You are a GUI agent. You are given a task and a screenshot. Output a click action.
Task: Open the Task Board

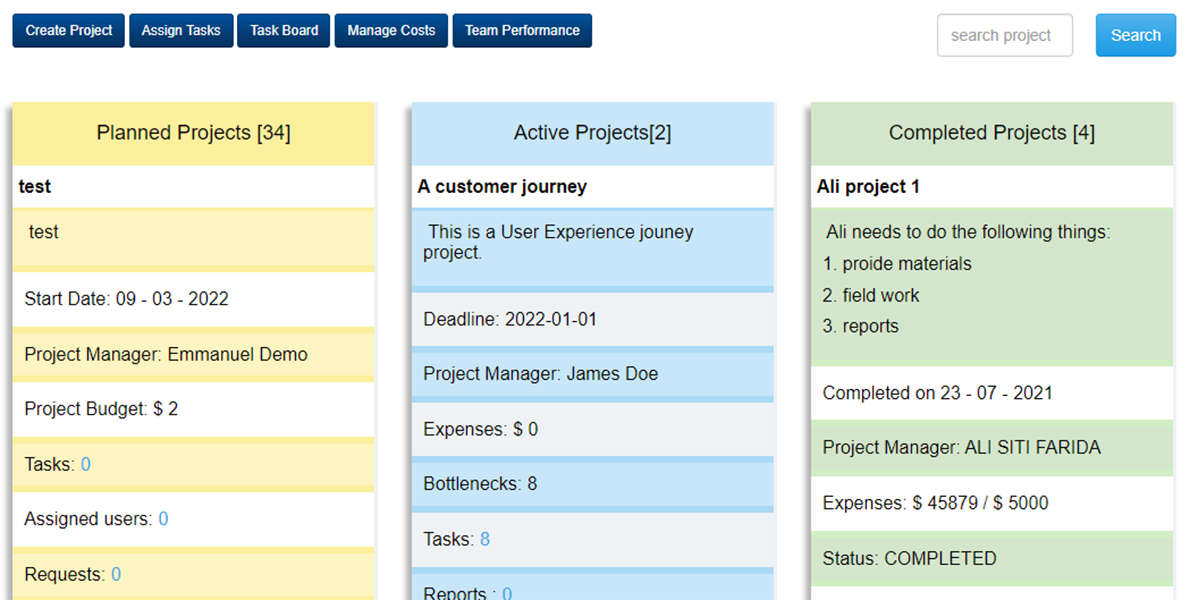point(283,30)
